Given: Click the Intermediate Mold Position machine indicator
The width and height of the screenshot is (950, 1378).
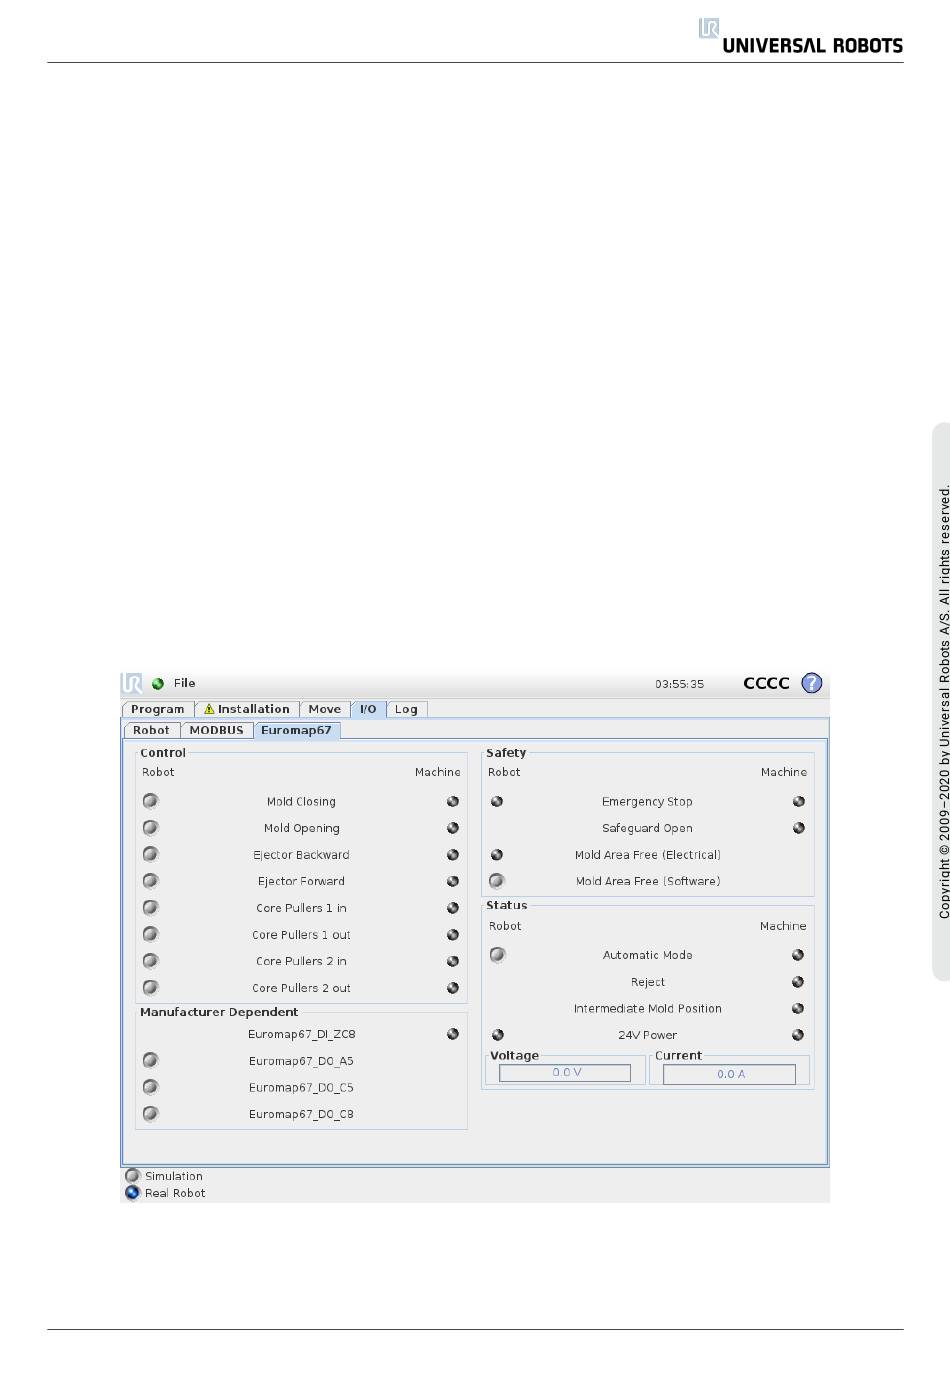Looking at the screenshot, I should (798, 1008).
